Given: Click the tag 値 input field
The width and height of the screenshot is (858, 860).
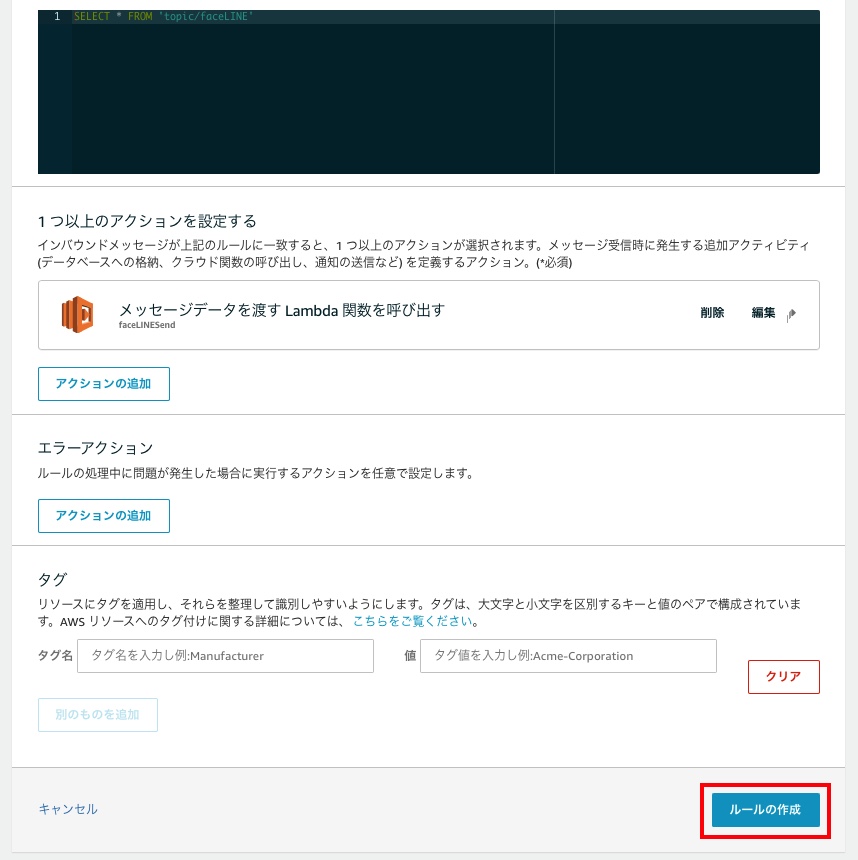Looking at the screenshot, I should [x=568, y=655].
